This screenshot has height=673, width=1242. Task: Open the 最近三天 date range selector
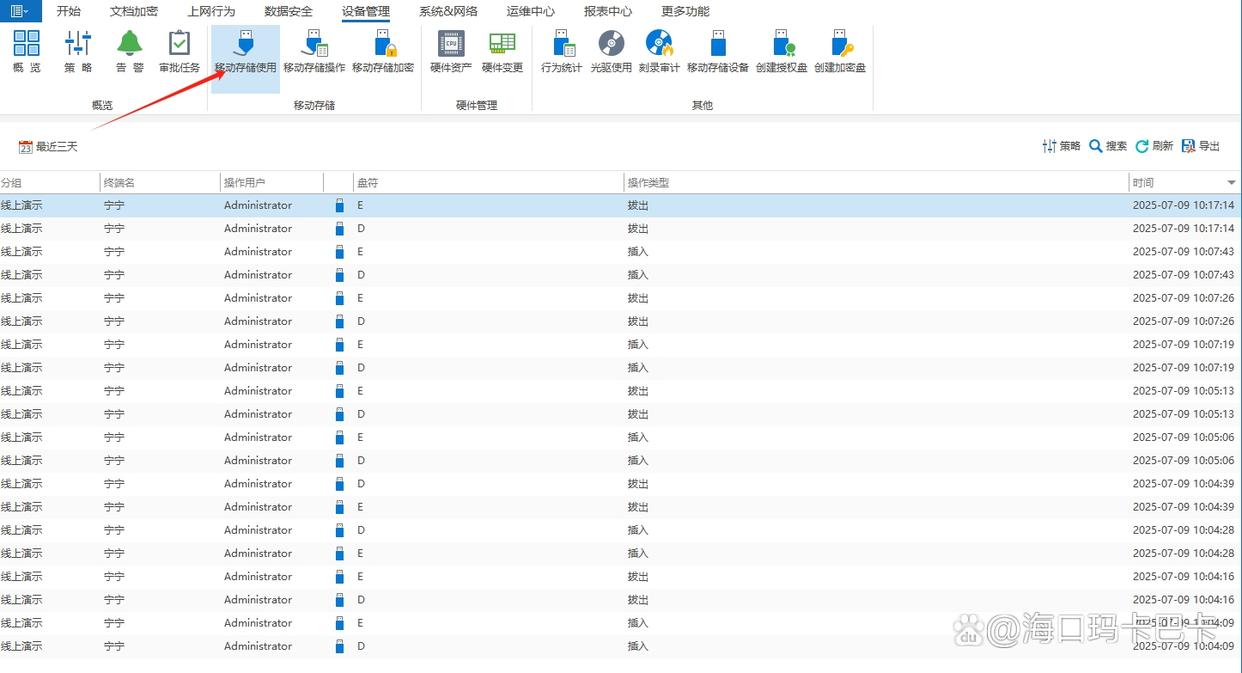coord(48,147)
